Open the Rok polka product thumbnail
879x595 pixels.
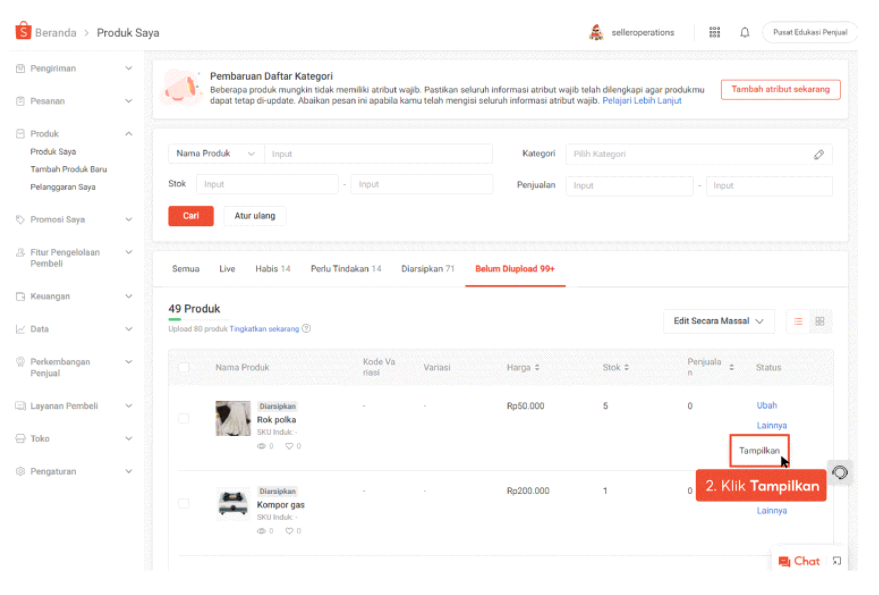pyautogui.click(x=233, y=418)
